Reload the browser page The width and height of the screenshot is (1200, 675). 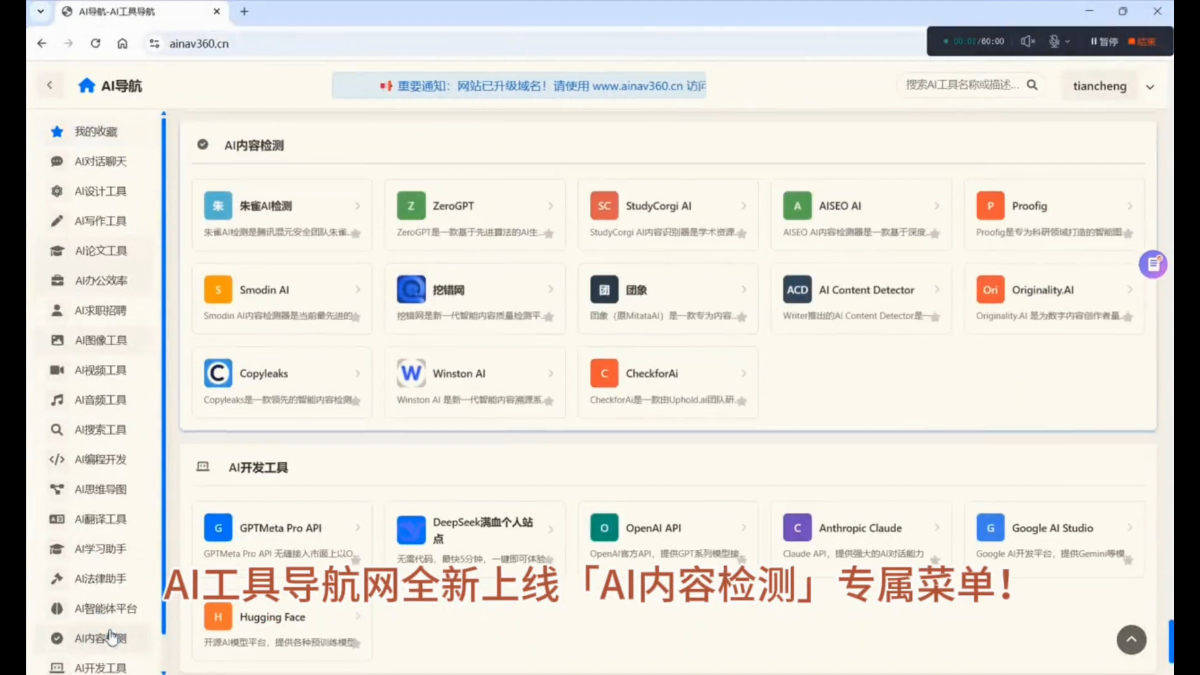pos(95,43)
